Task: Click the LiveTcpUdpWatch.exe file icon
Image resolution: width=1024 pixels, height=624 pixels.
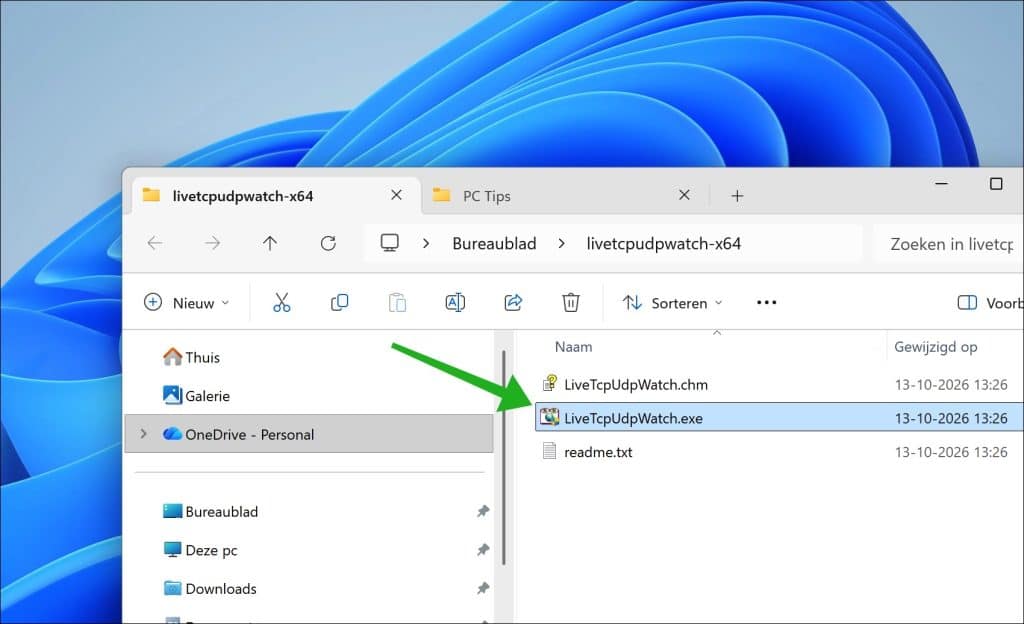Action: [x=550, y=417]
